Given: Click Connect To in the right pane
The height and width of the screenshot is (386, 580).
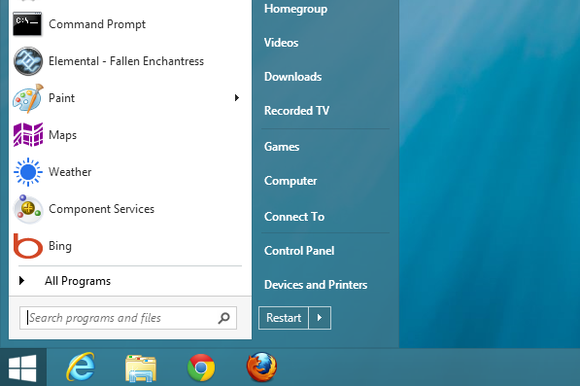Looking at the screenshot, I should 294,217.
